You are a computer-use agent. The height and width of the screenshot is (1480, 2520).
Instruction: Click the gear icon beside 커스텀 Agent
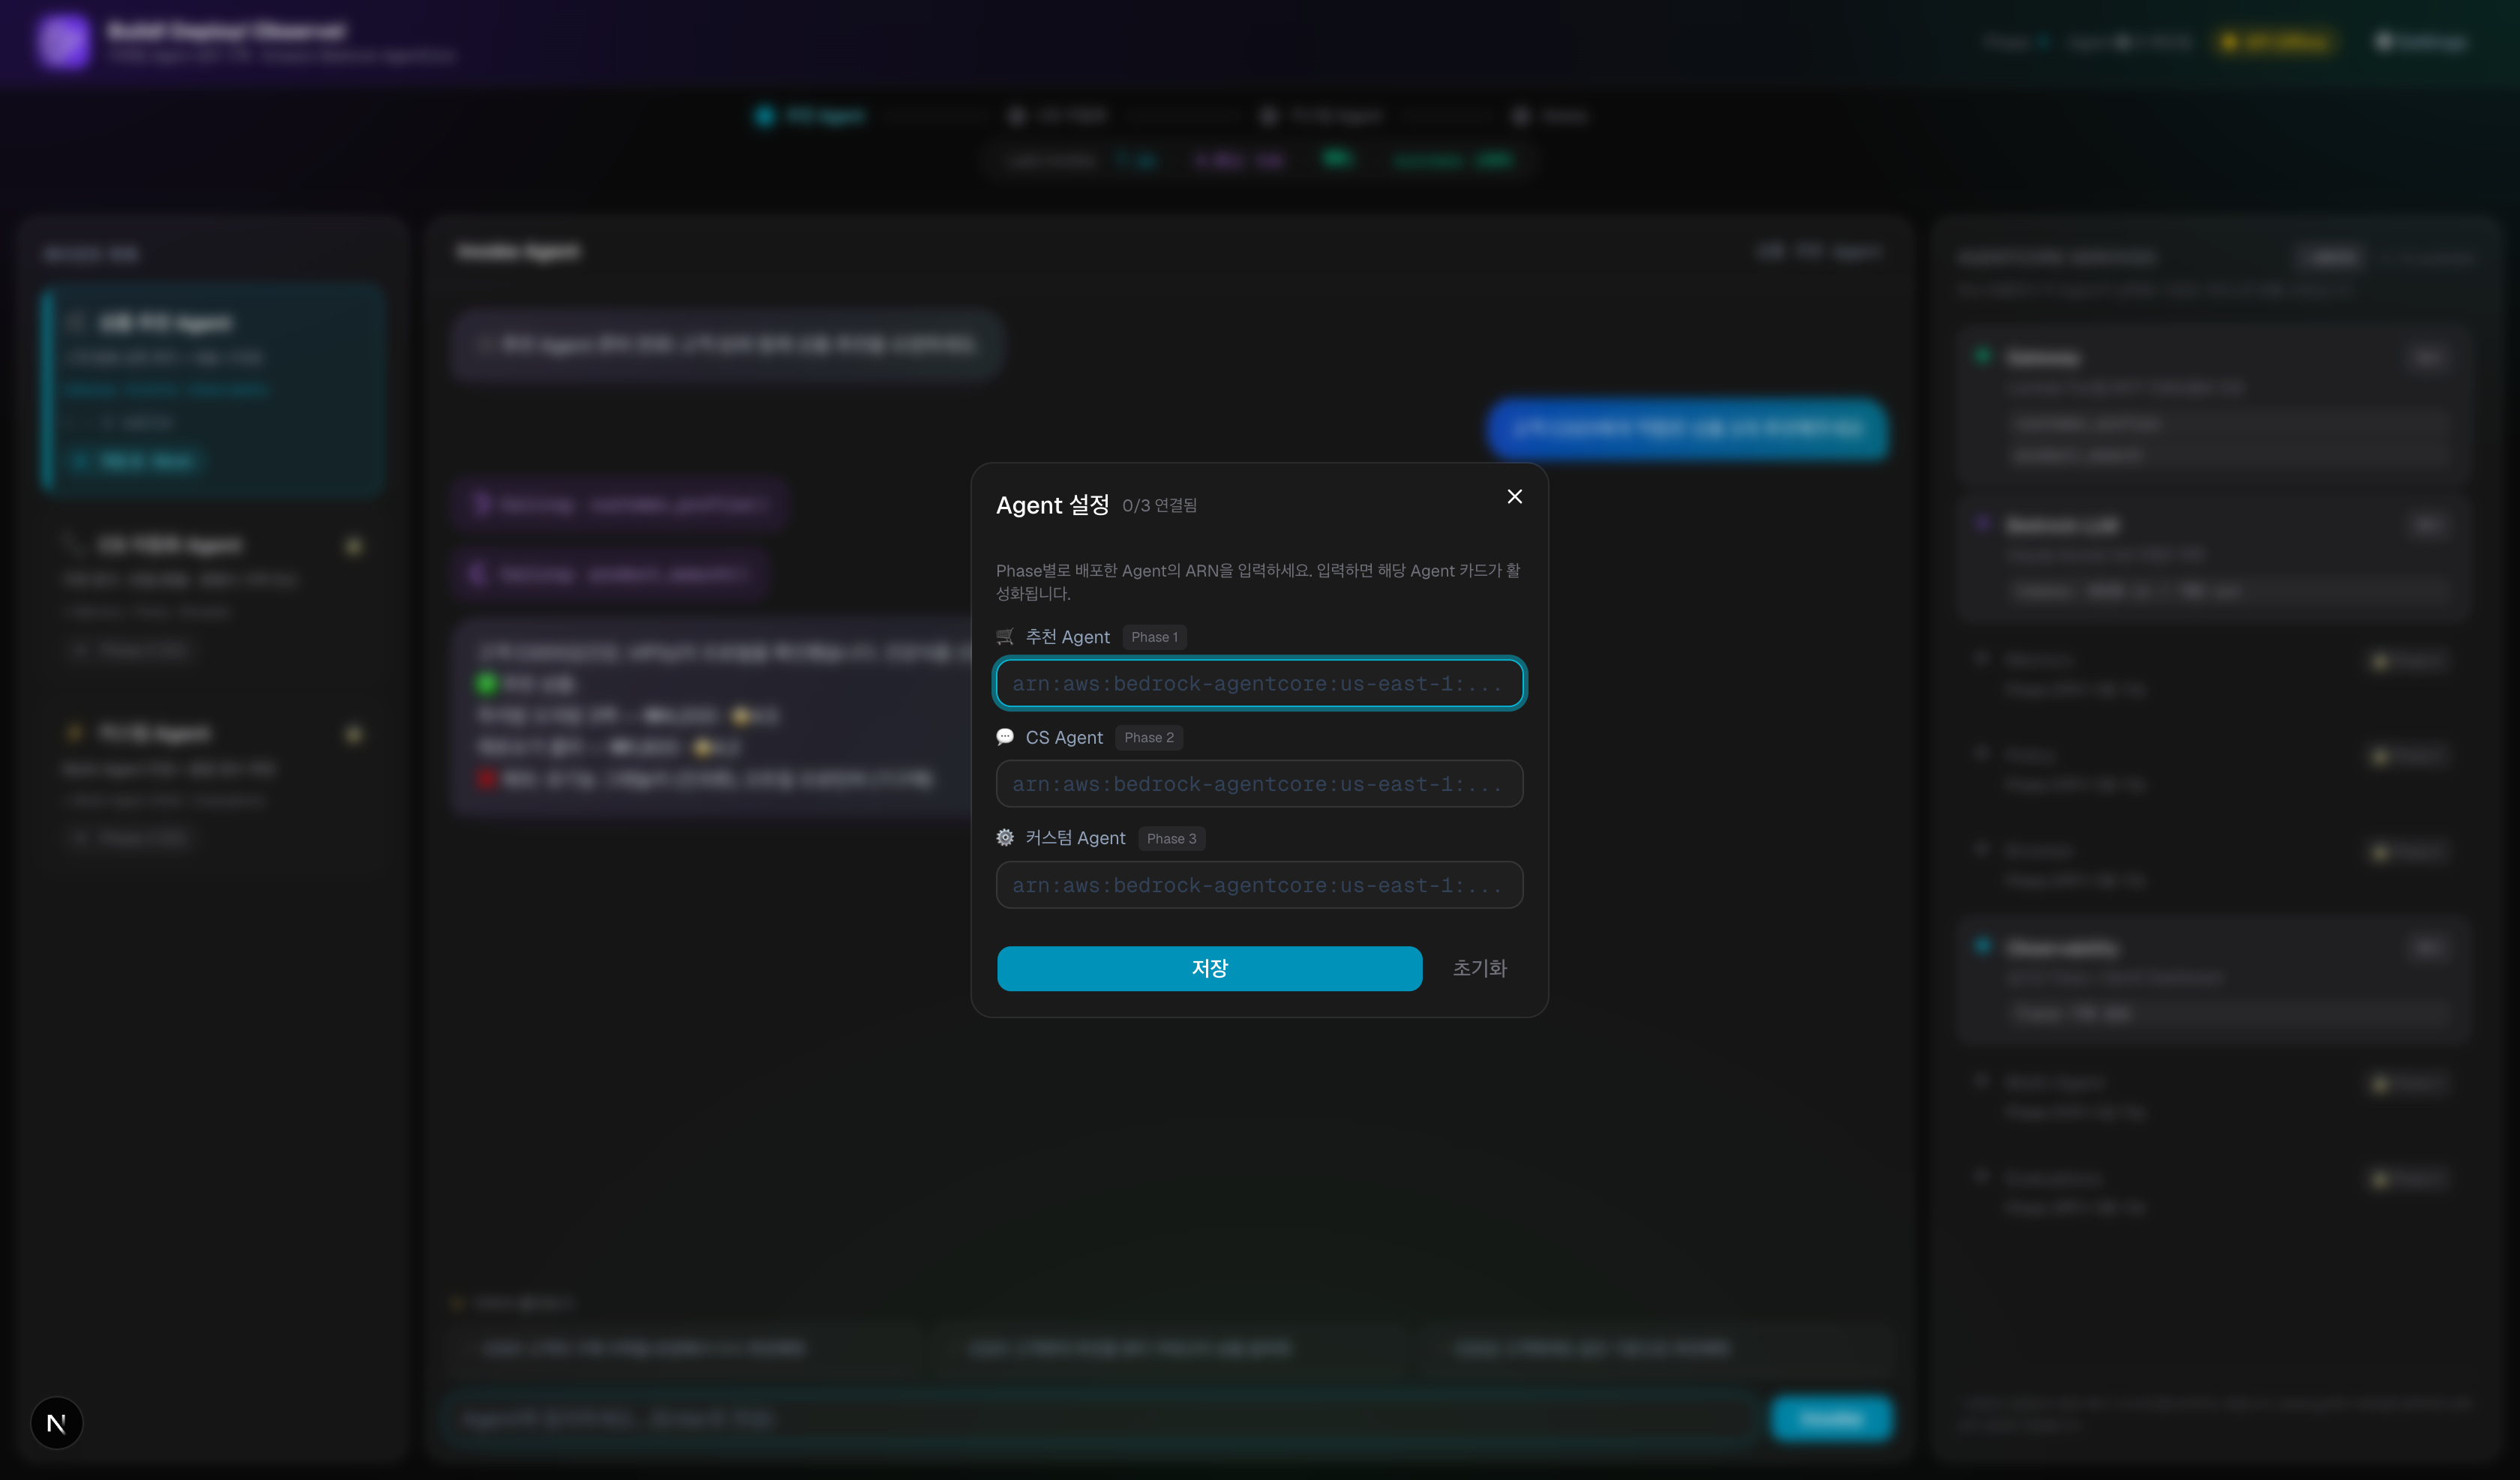click(1005, 838)
